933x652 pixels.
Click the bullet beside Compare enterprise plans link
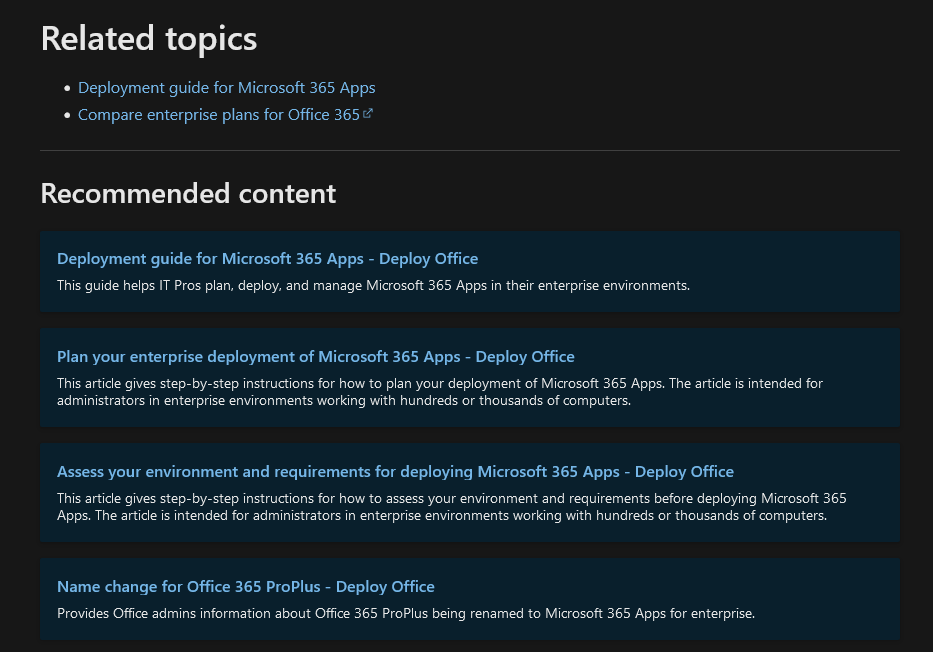[x=67, y=114]
